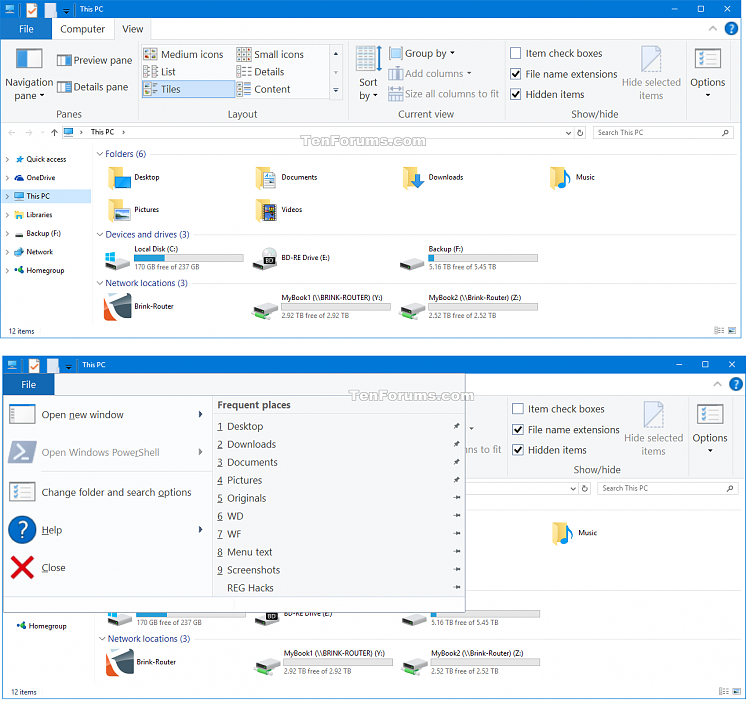Open Brink-Router network location in top window
This screenshot has height=702, width=750.
139,307
